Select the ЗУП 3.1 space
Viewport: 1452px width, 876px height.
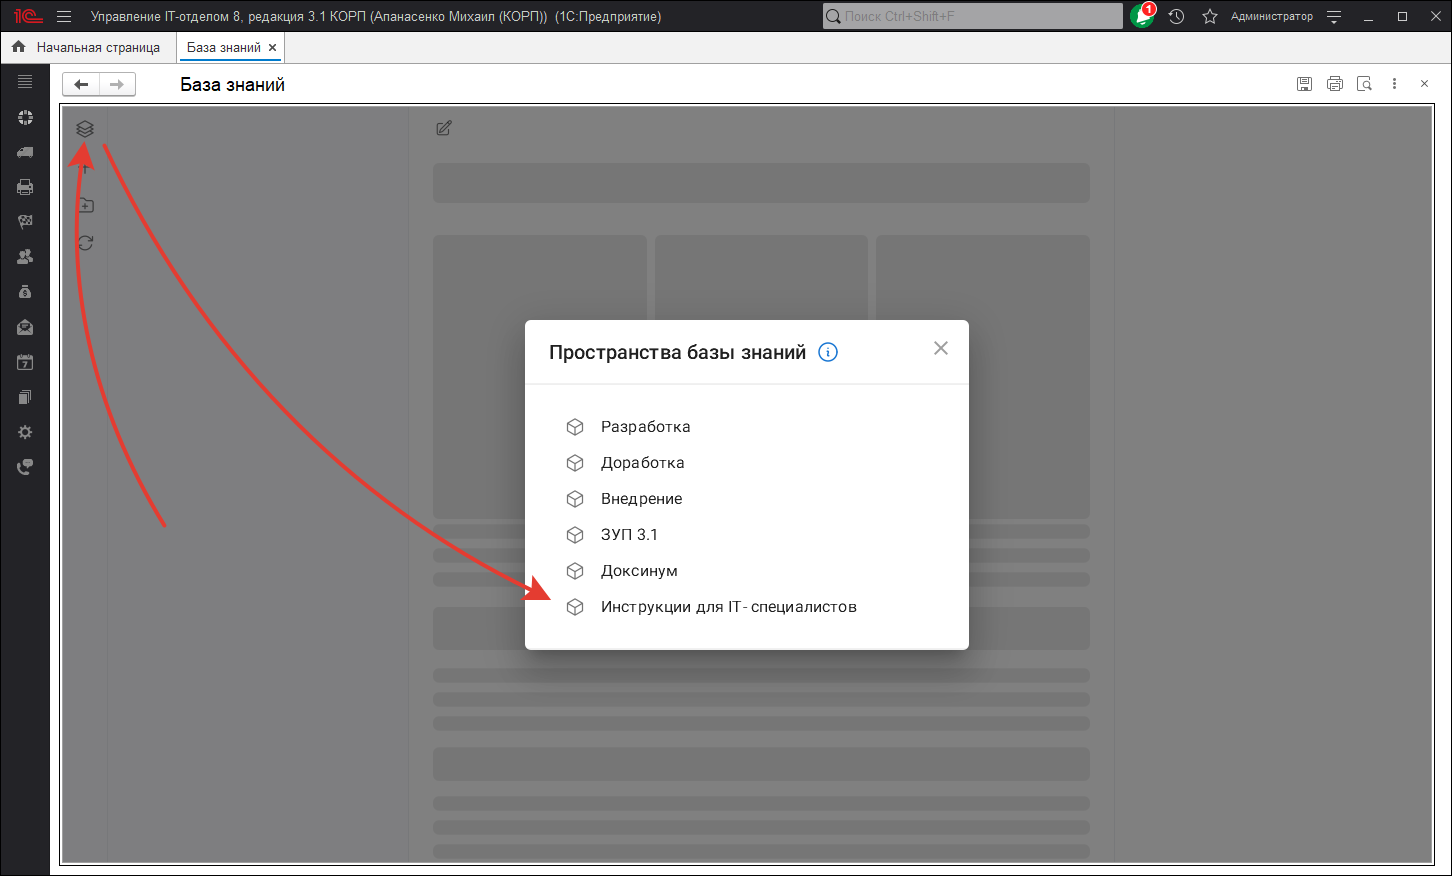pos(629,535)
